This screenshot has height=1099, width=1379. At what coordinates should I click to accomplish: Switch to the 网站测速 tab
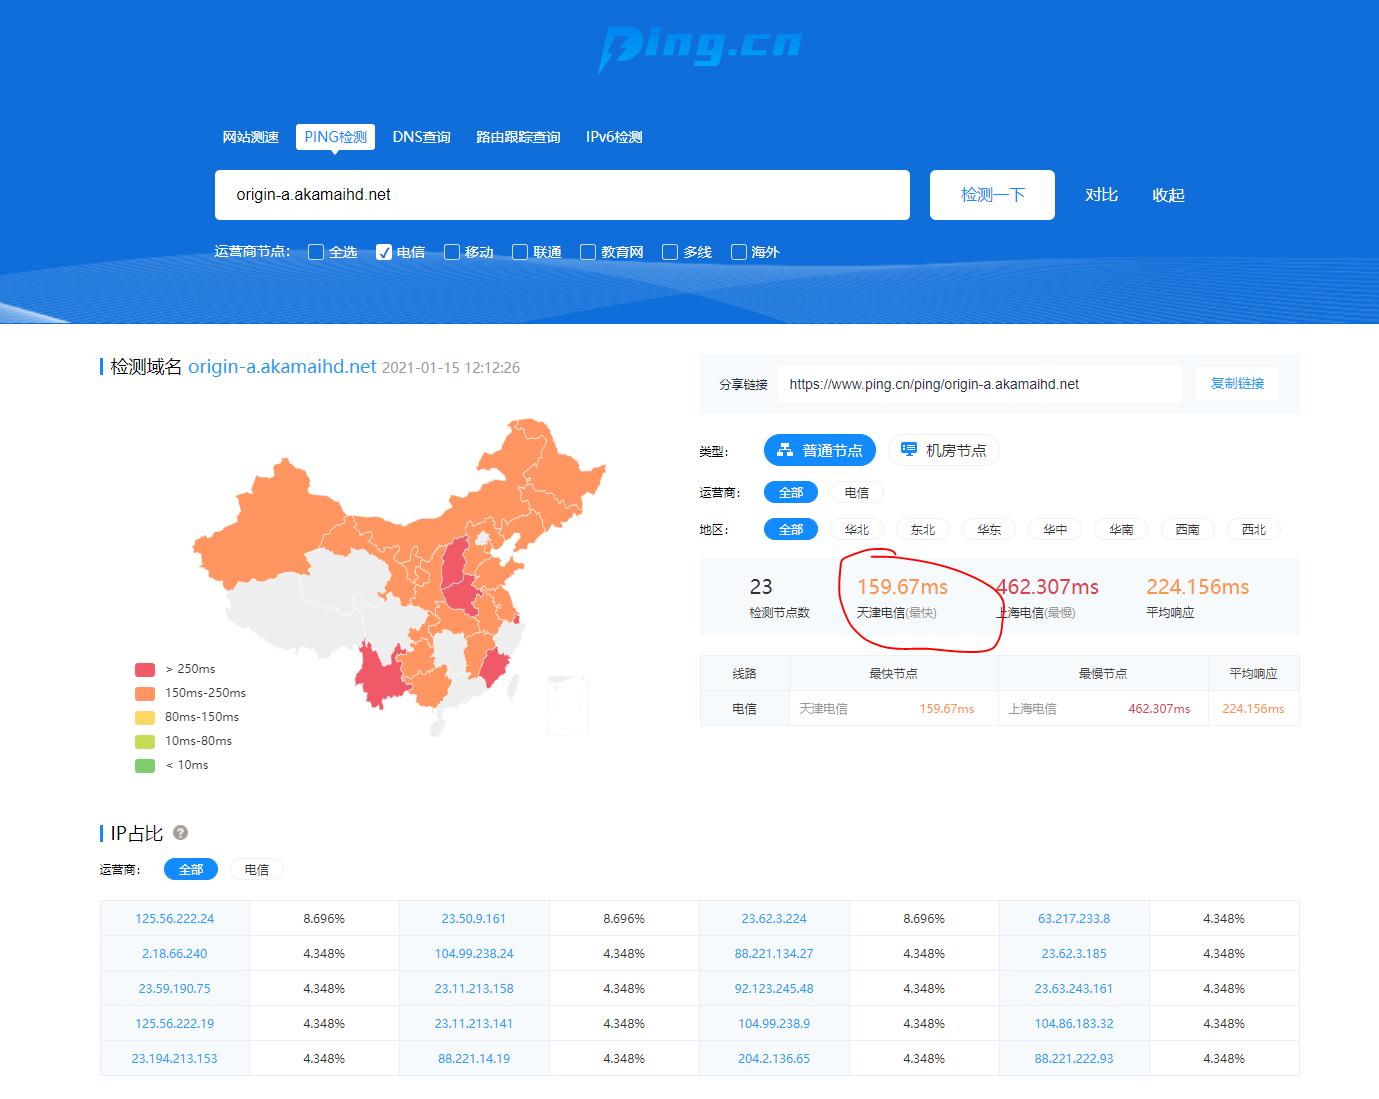[250, 137]
